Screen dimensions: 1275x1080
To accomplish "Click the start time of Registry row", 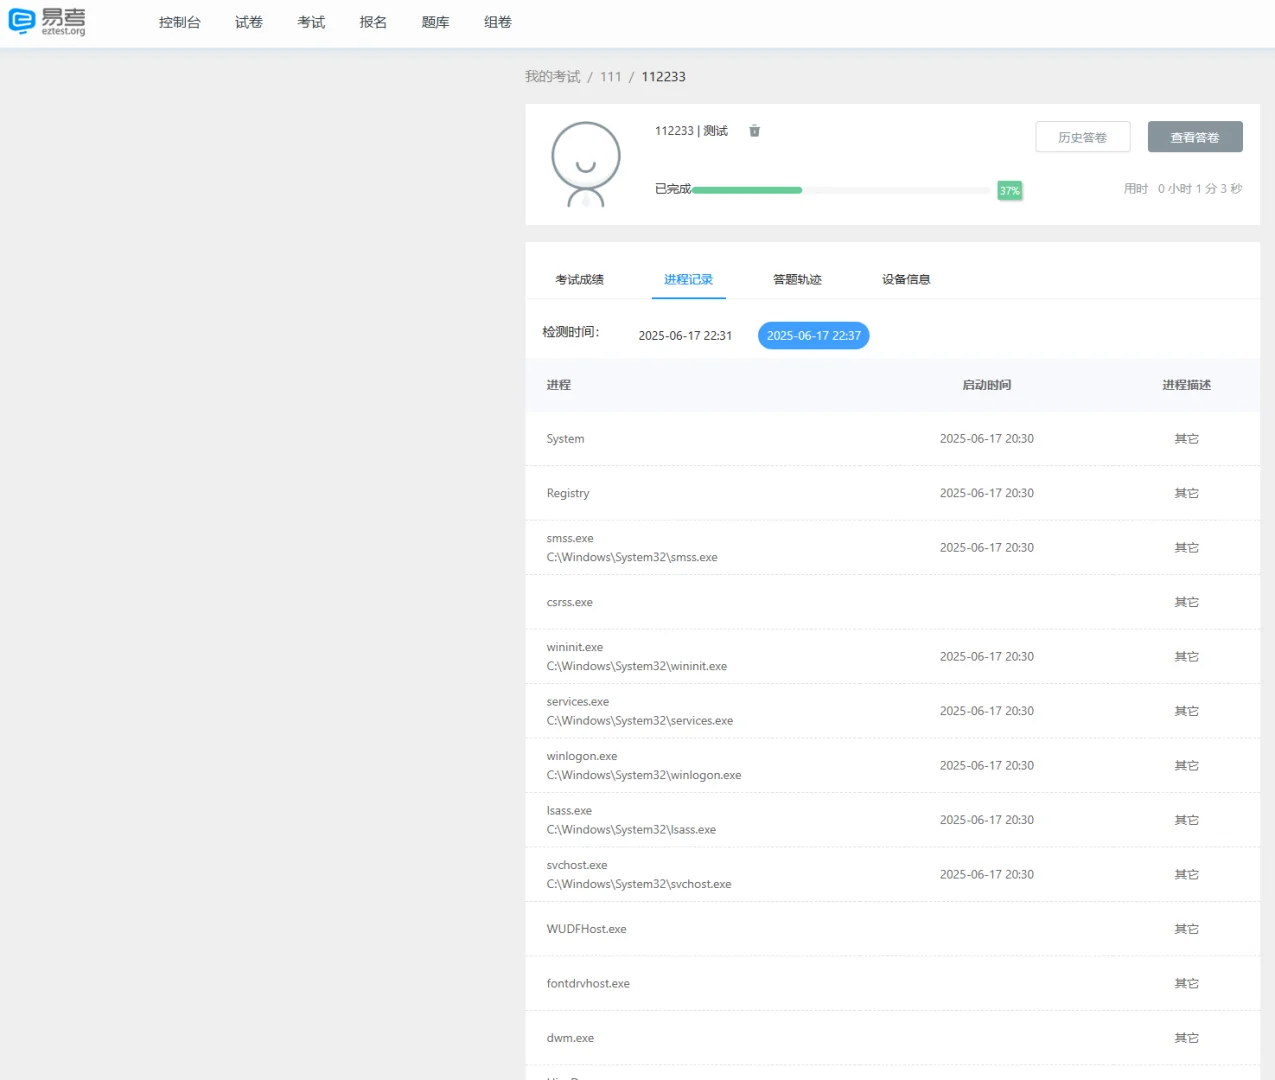I will (x=987, y=494).
